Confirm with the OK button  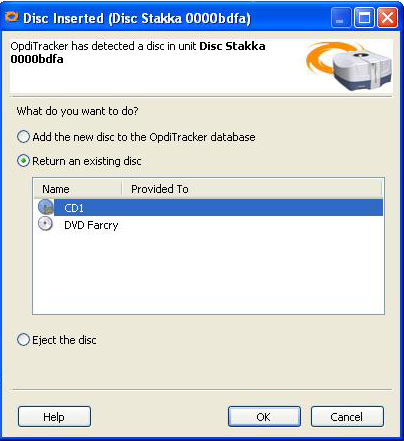[x=264, y=417]
